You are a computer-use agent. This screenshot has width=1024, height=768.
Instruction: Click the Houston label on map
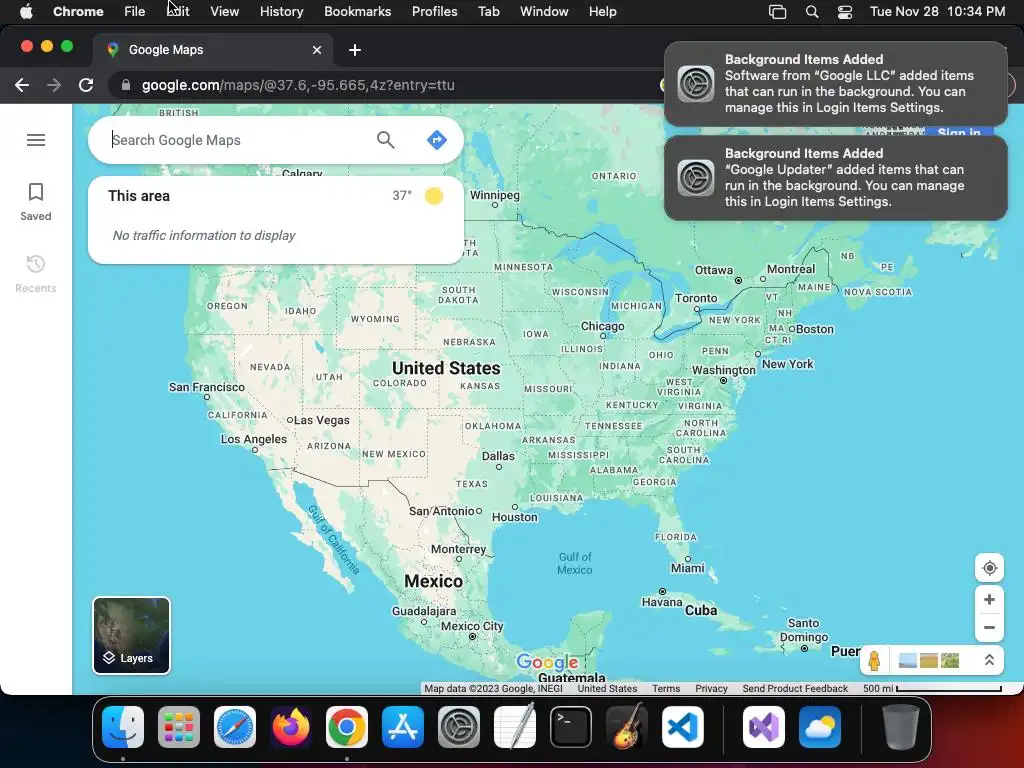pyautogui.click(x=515, y=517)
